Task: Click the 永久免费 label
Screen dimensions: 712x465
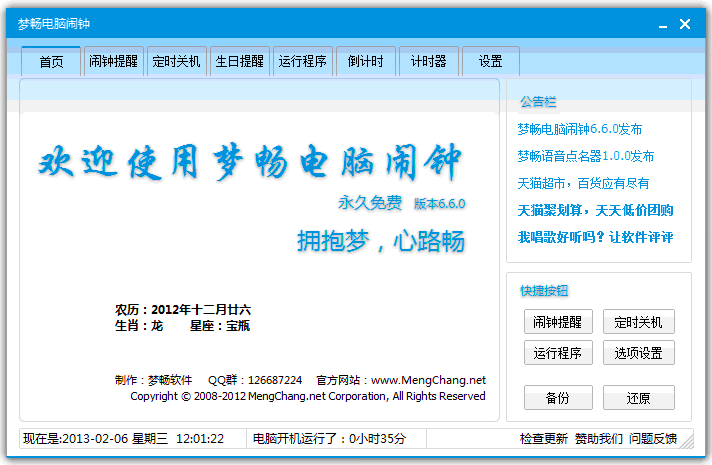Action: click(x=370, y=203)
